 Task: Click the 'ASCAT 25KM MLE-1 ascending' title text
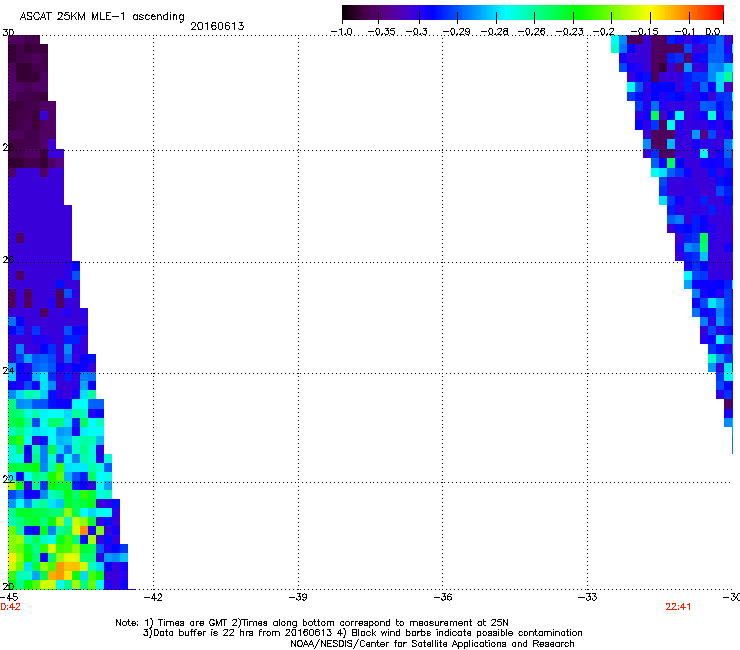102,17
